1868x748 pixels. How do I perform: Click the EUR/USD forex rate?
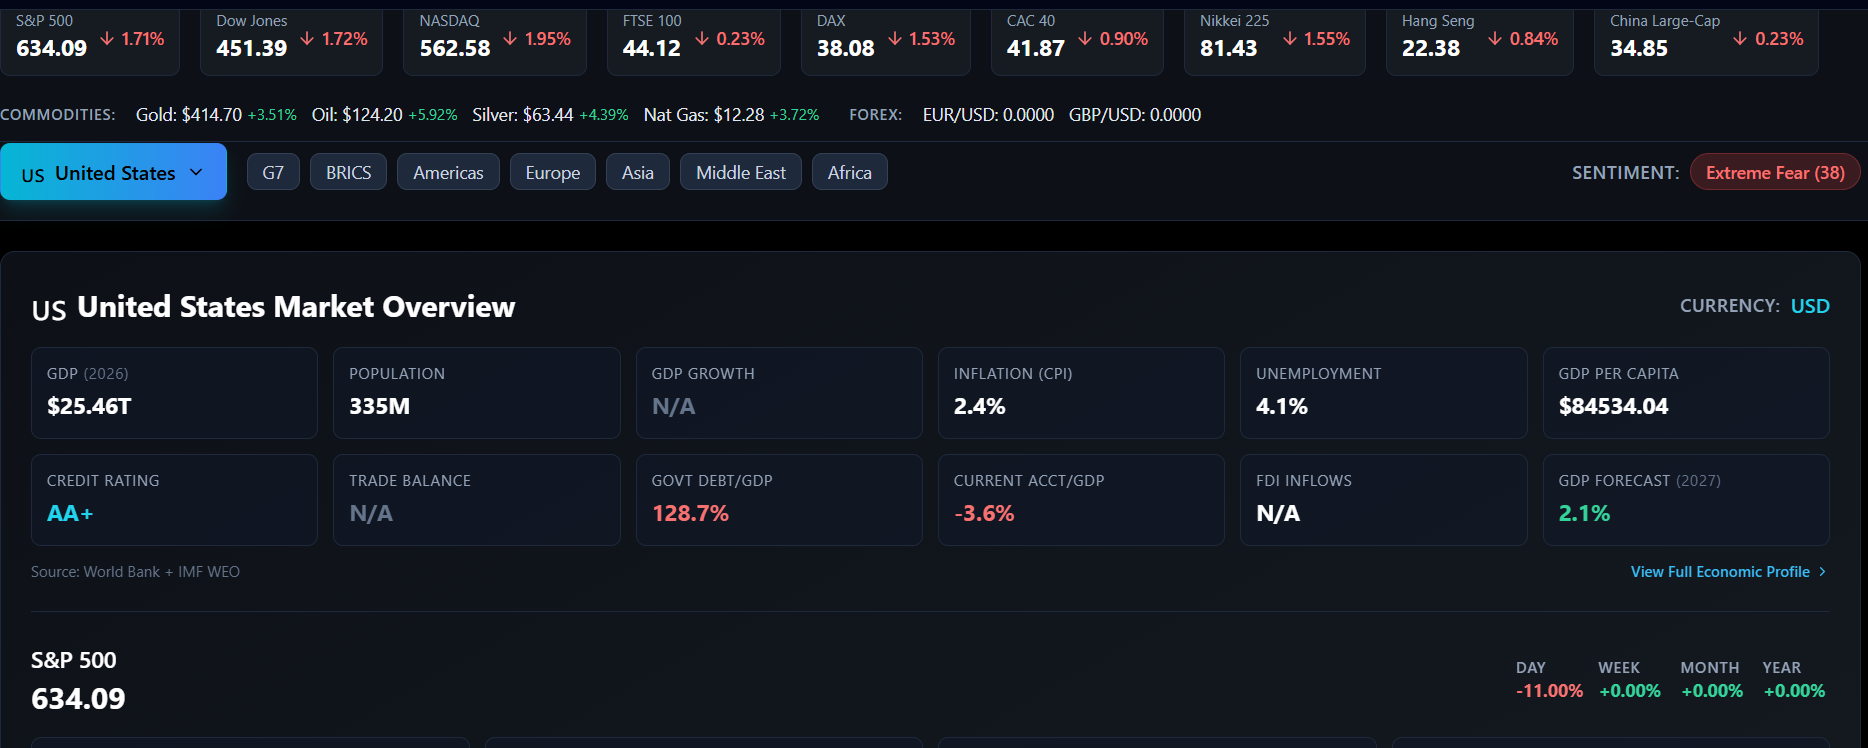[988, 115]
